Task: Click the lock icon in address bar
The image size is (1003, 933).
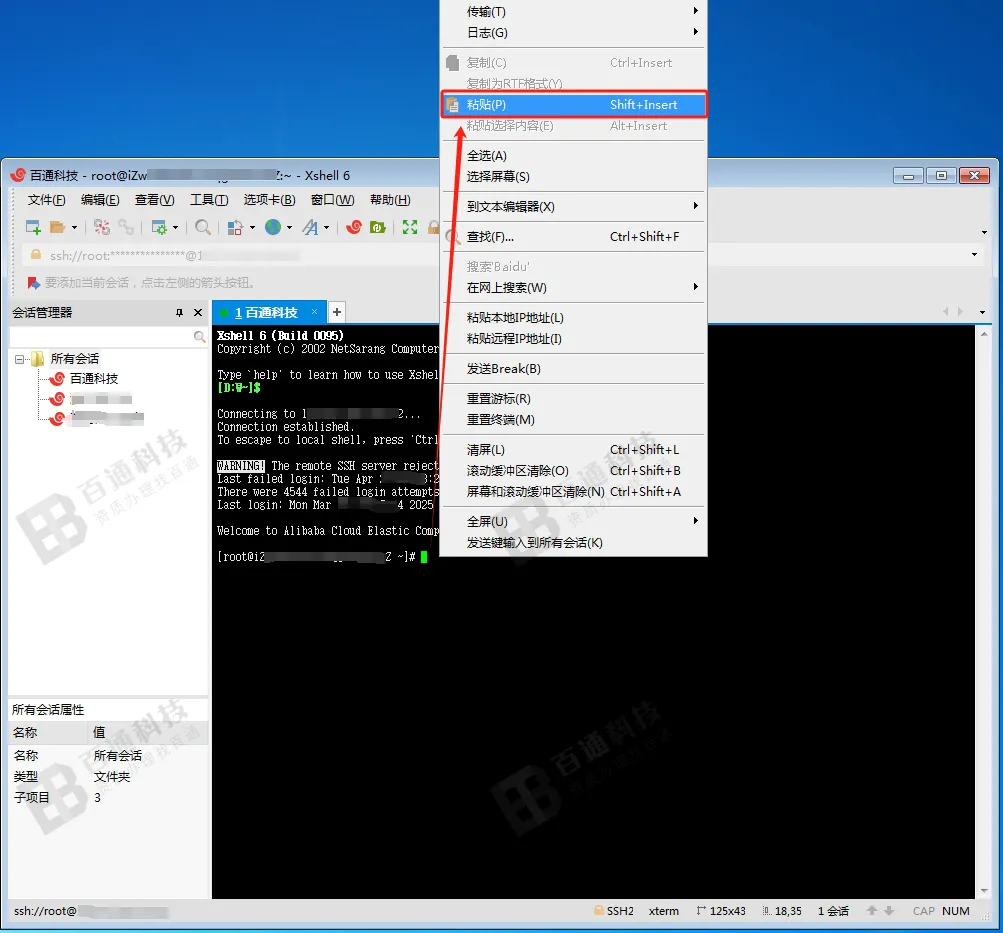Action: pyautogui.click(x=36, y=255)
